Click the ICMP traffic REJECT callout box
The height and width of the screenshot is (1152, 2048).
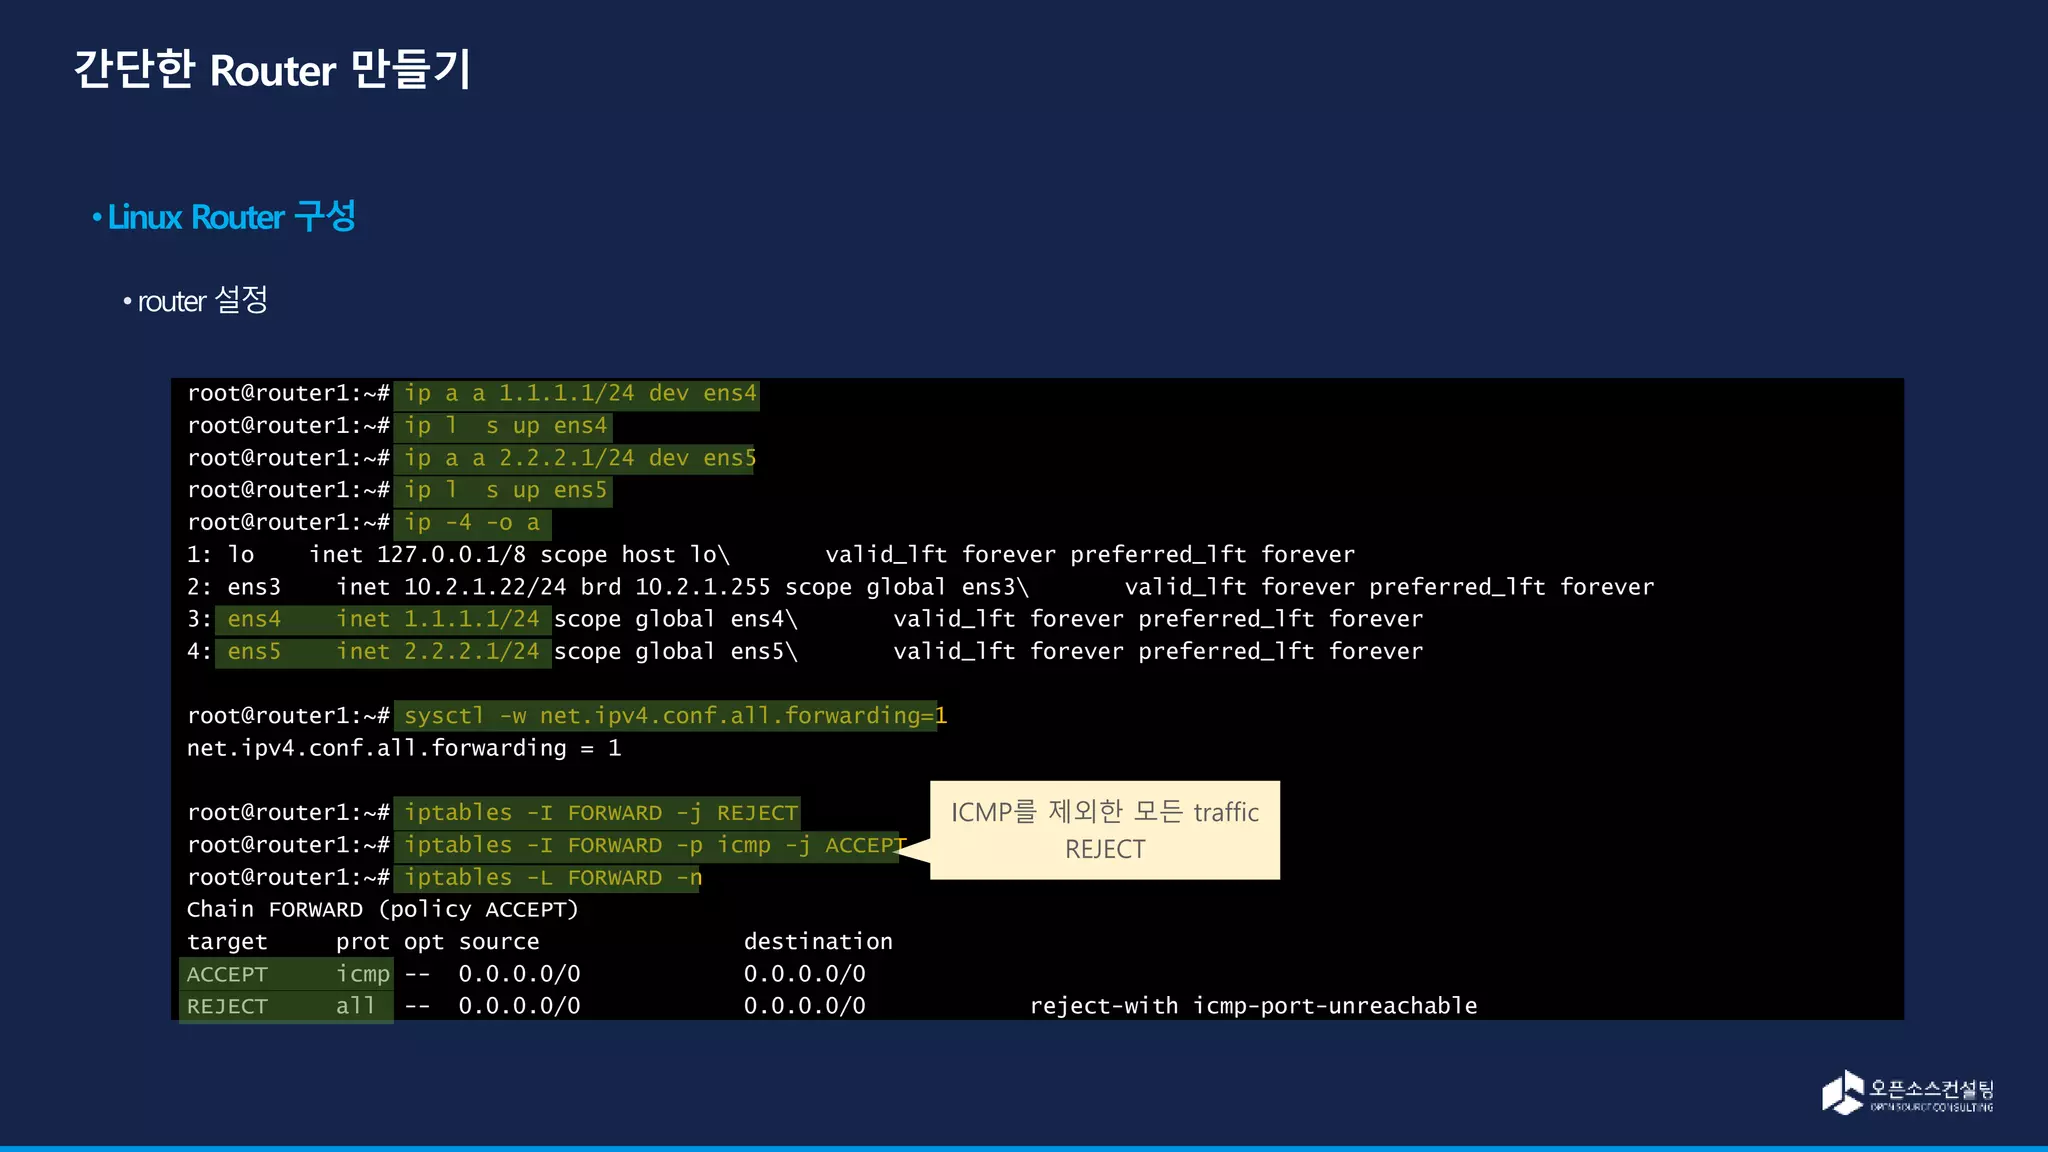click(1104, 830)
